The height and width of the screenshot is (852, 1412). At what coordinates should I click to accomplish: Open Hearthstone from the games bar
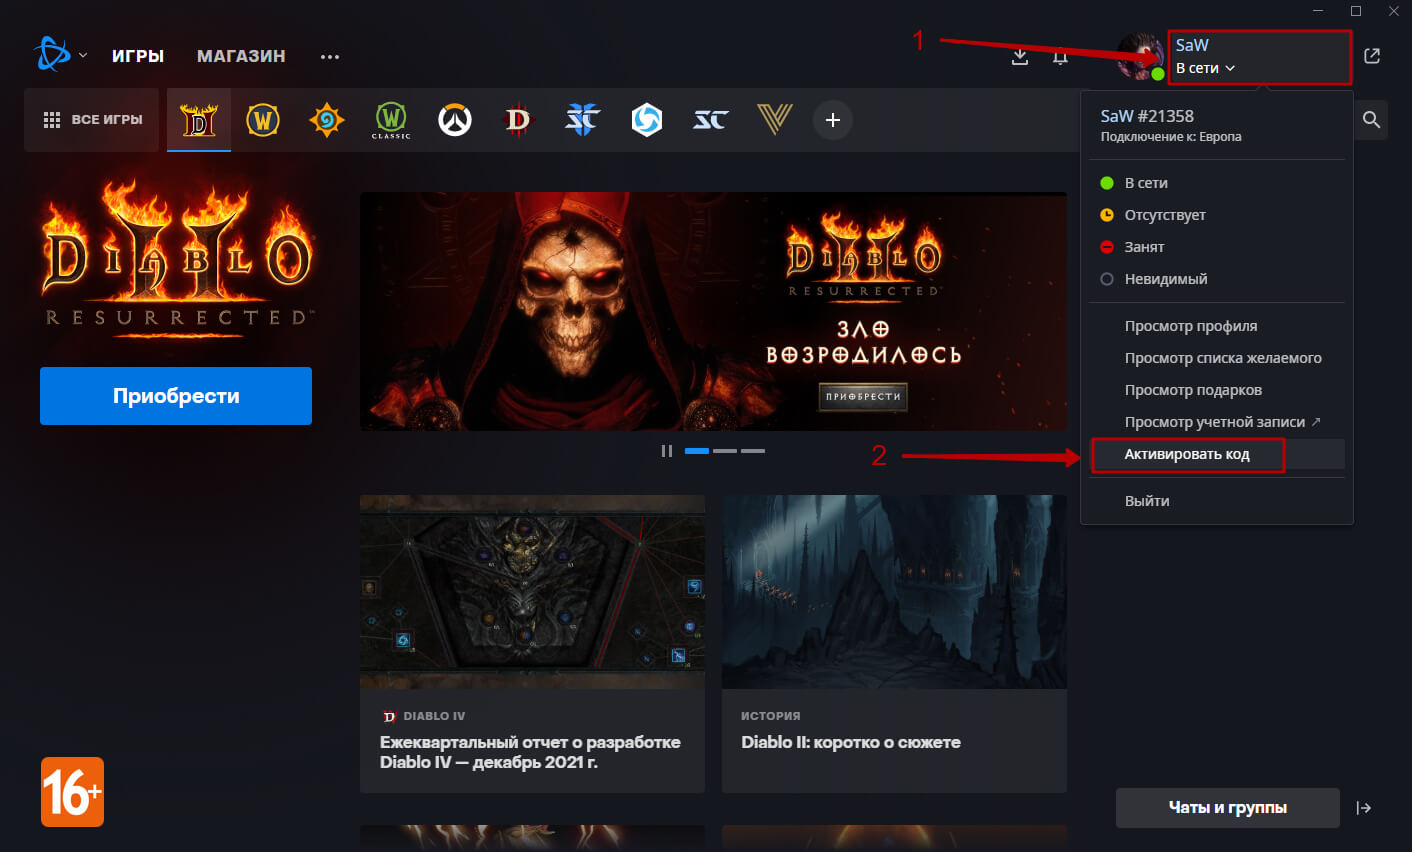327,120
